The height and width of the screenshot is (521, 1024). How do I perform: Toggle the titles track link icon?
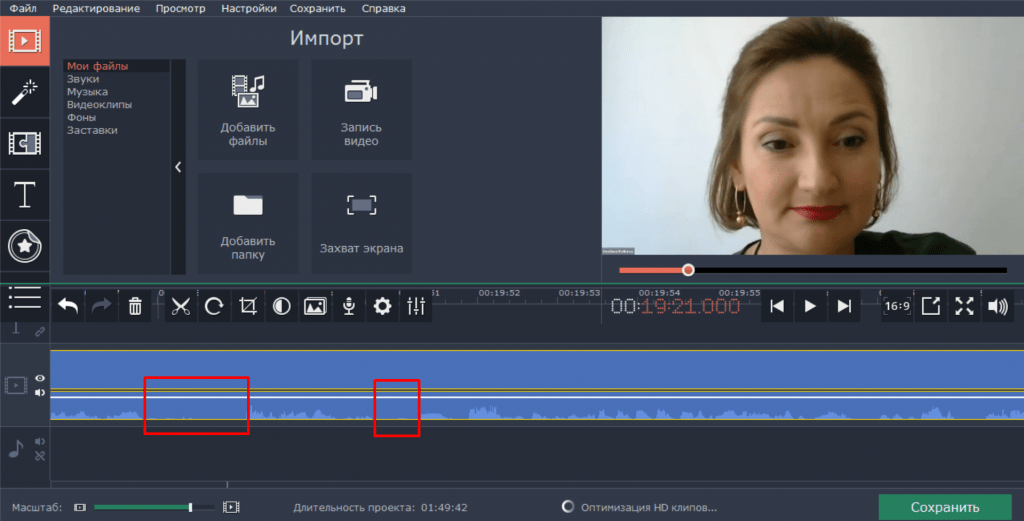click(x=40, y=332)
